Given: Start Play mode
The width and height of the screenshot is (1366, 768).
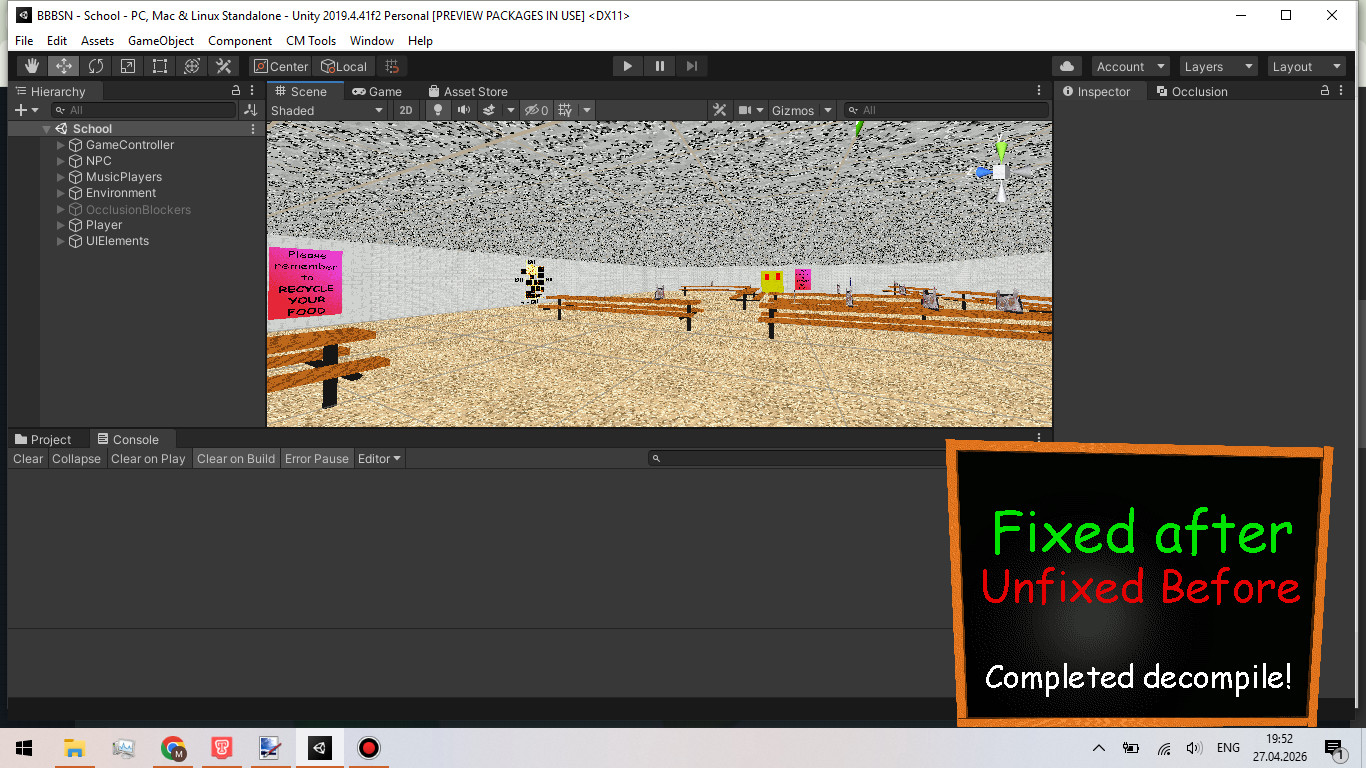Looking at the screenshot, I should (x=627, y=66).
